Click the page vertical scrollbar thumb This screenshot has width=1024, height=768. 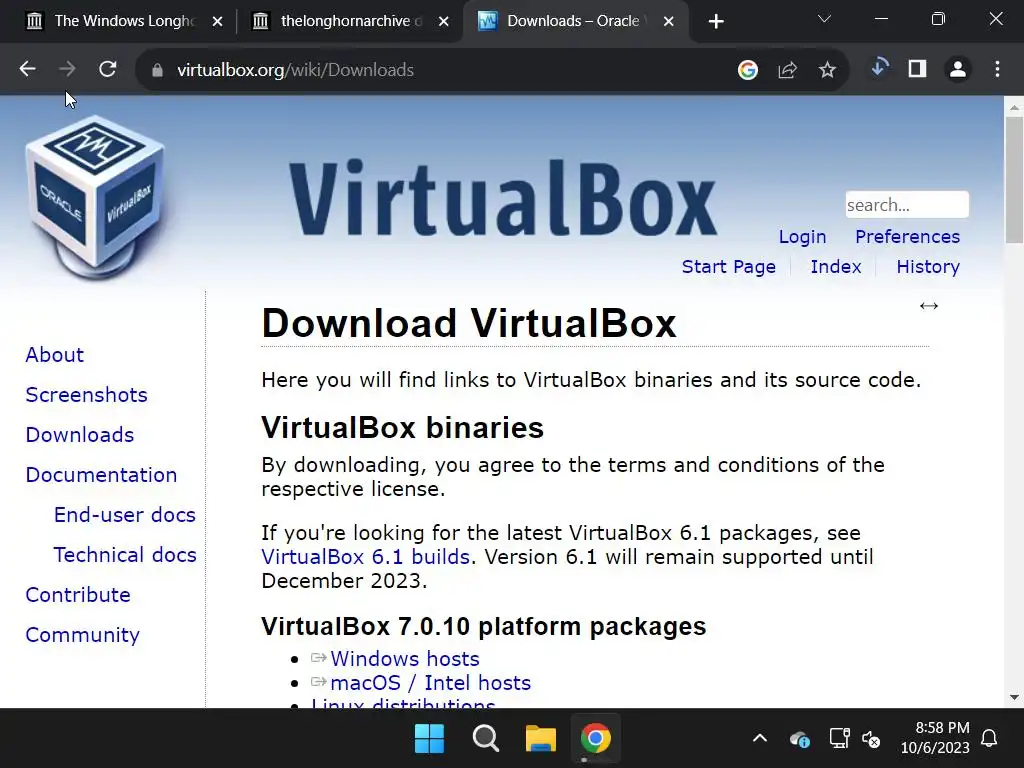[x=1014, y=180]
